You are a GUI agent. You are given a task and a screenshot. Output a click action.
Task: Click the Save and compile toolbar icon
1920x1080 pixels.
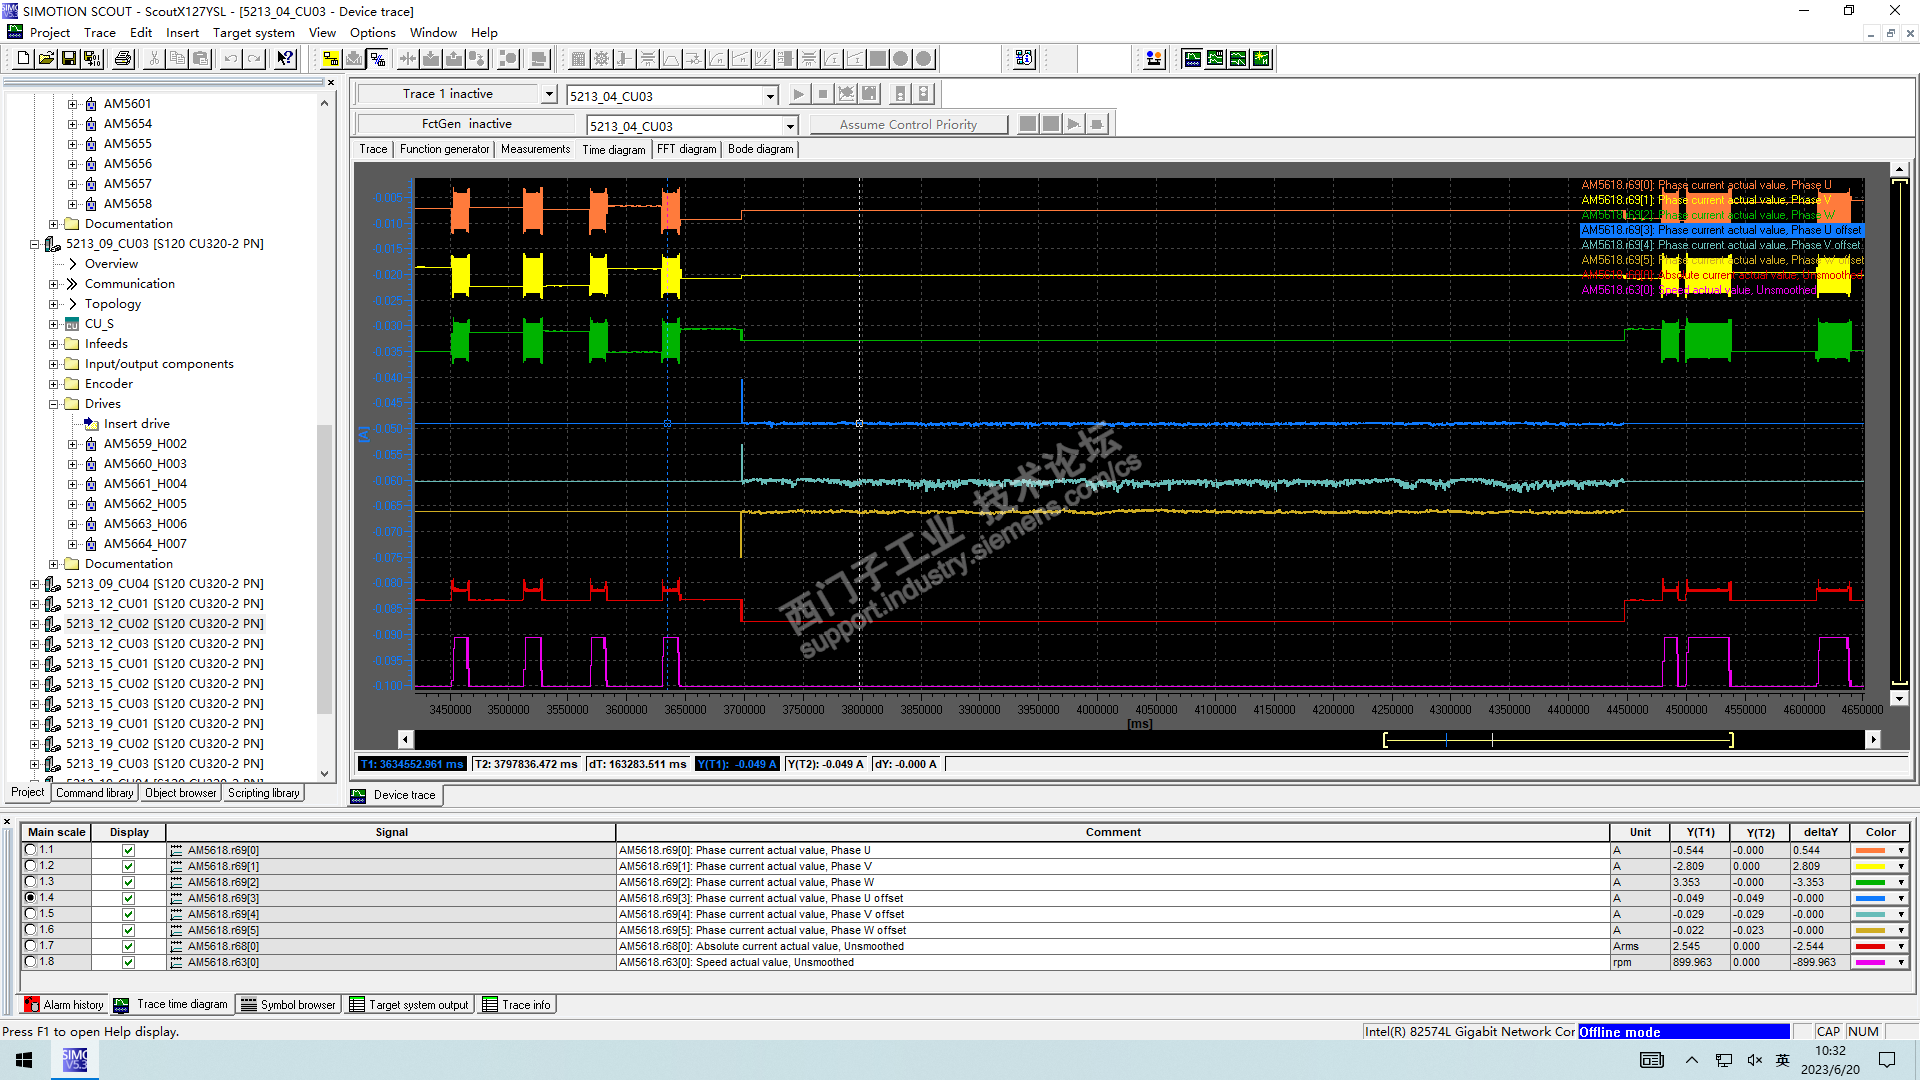pyautogui.click(x=92, y=59)
